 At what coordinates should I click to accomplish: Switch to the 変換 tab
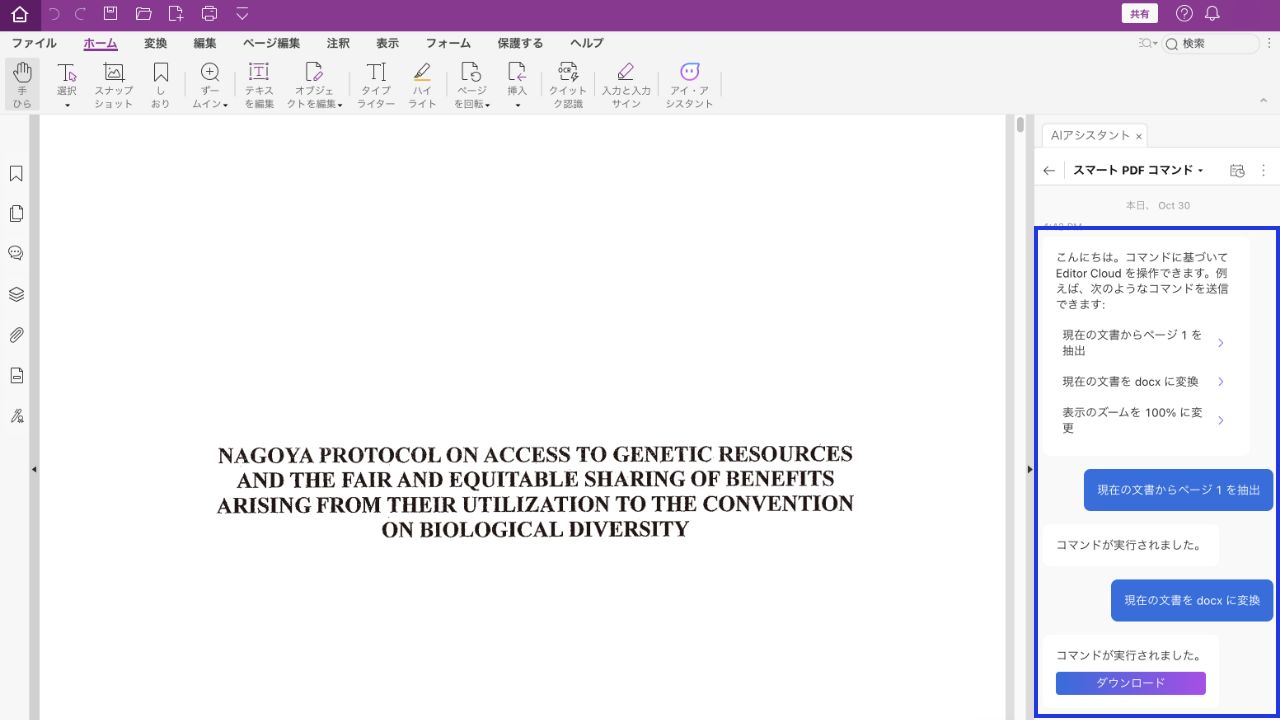(155, 43)
